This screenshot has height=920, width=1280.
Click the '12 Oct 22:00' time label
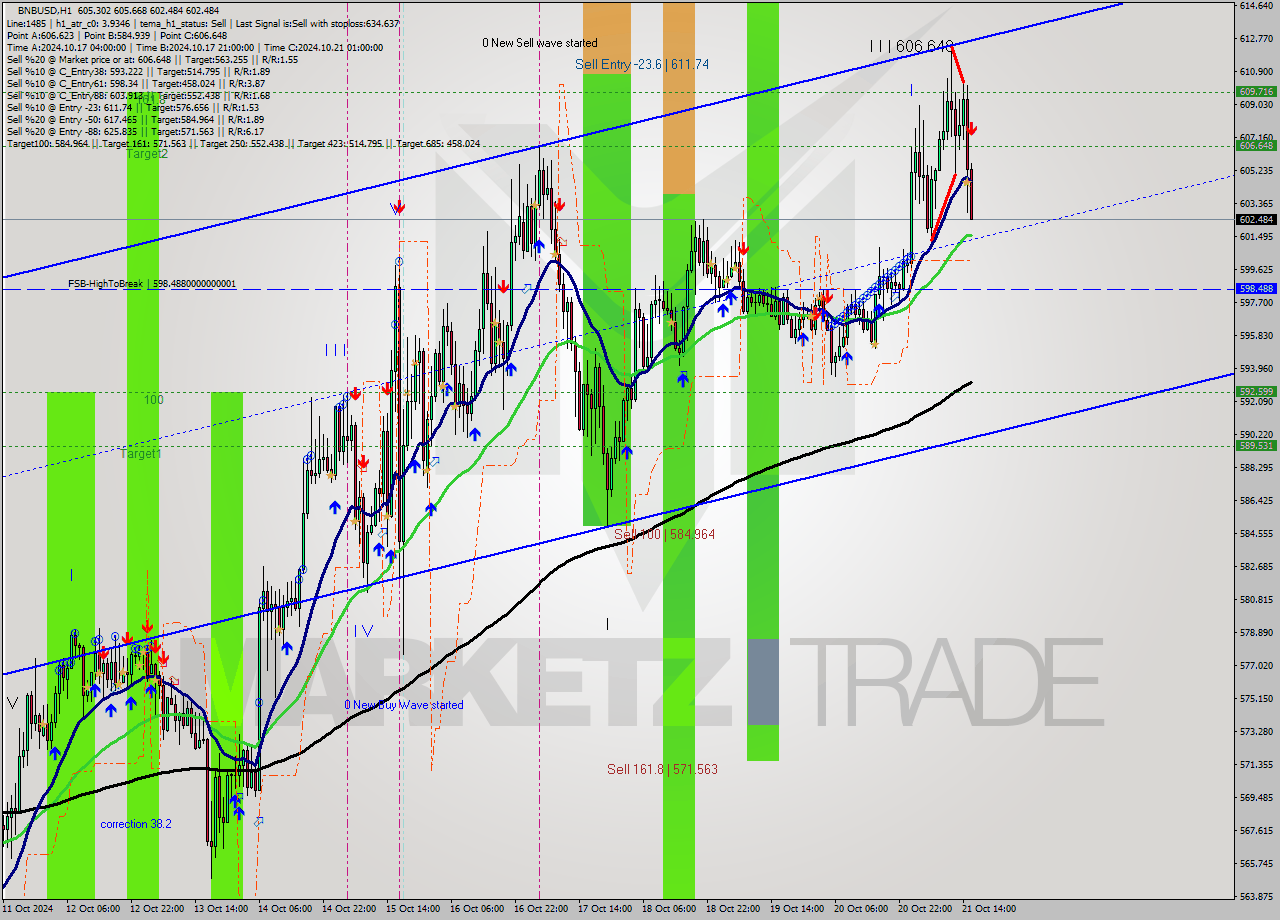pyautogui.click(x=158, y=909)
